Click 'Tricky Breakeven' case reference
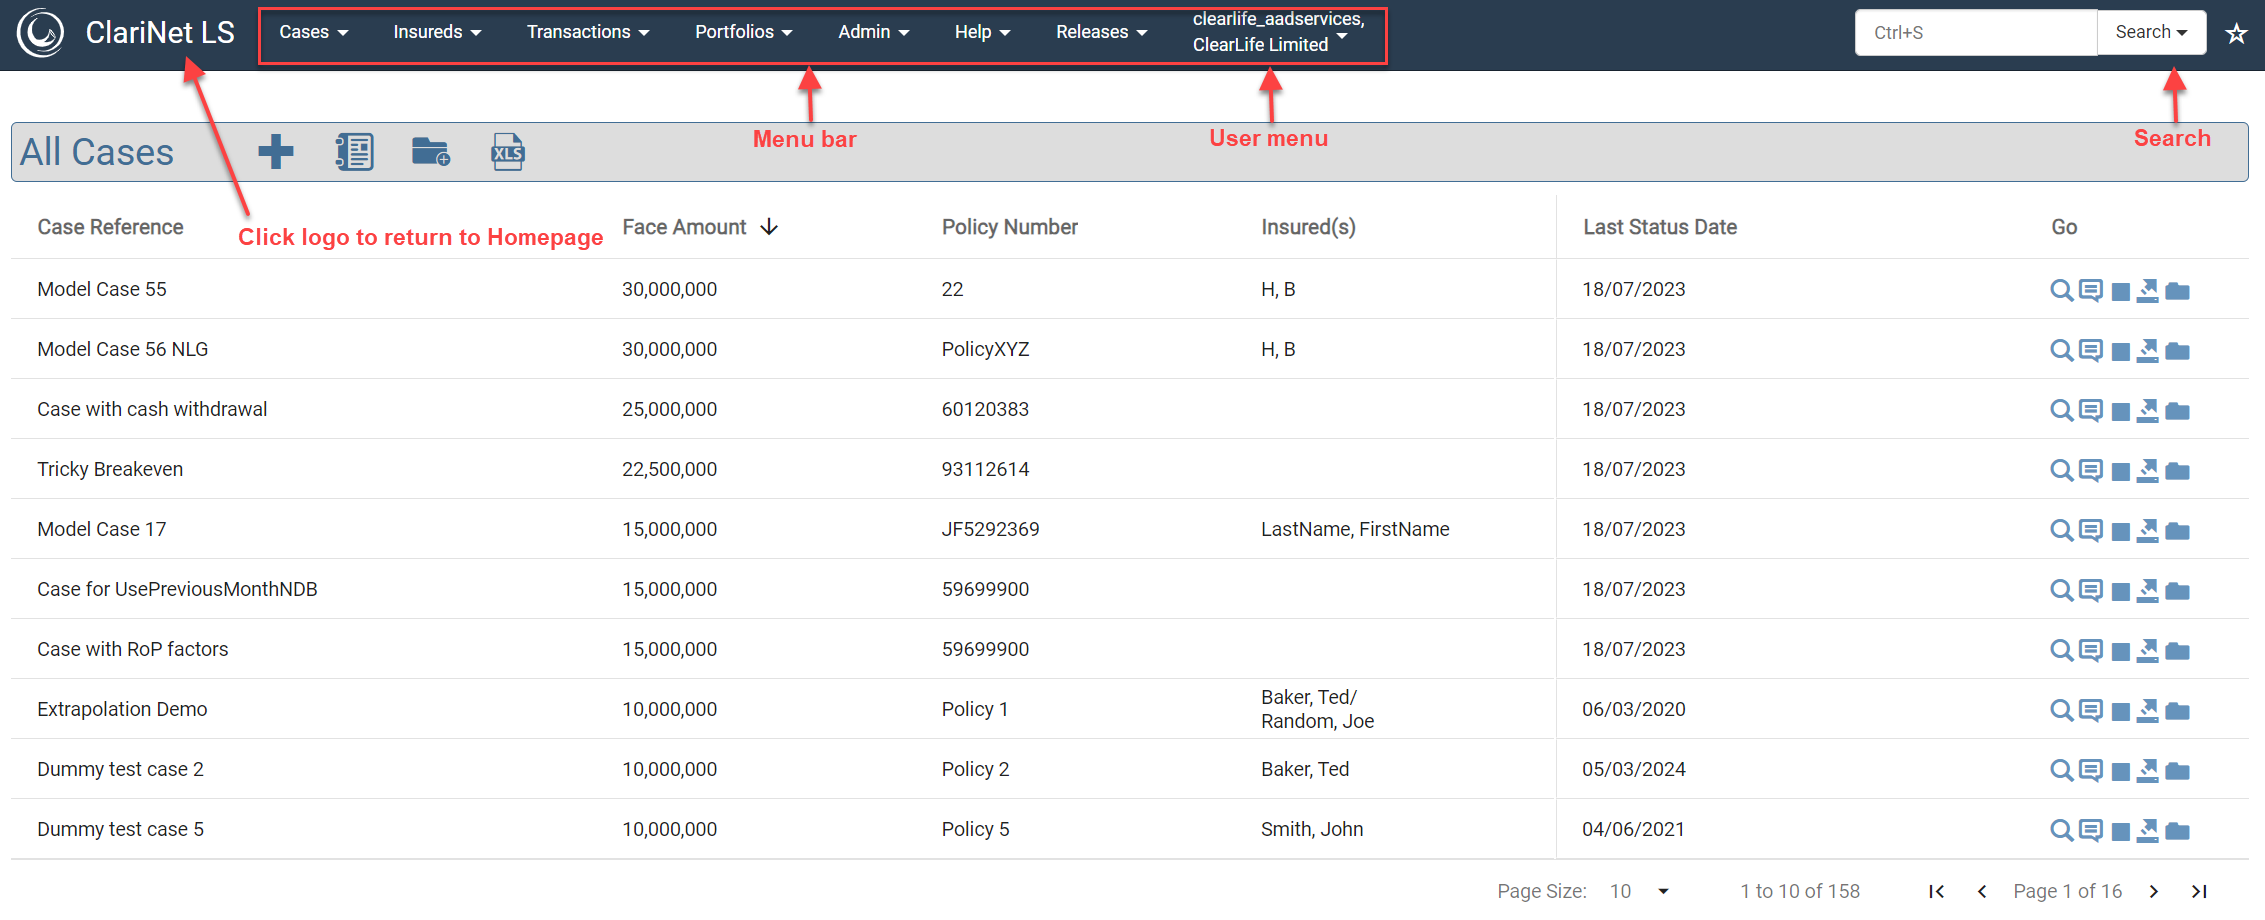 point(110,469)
